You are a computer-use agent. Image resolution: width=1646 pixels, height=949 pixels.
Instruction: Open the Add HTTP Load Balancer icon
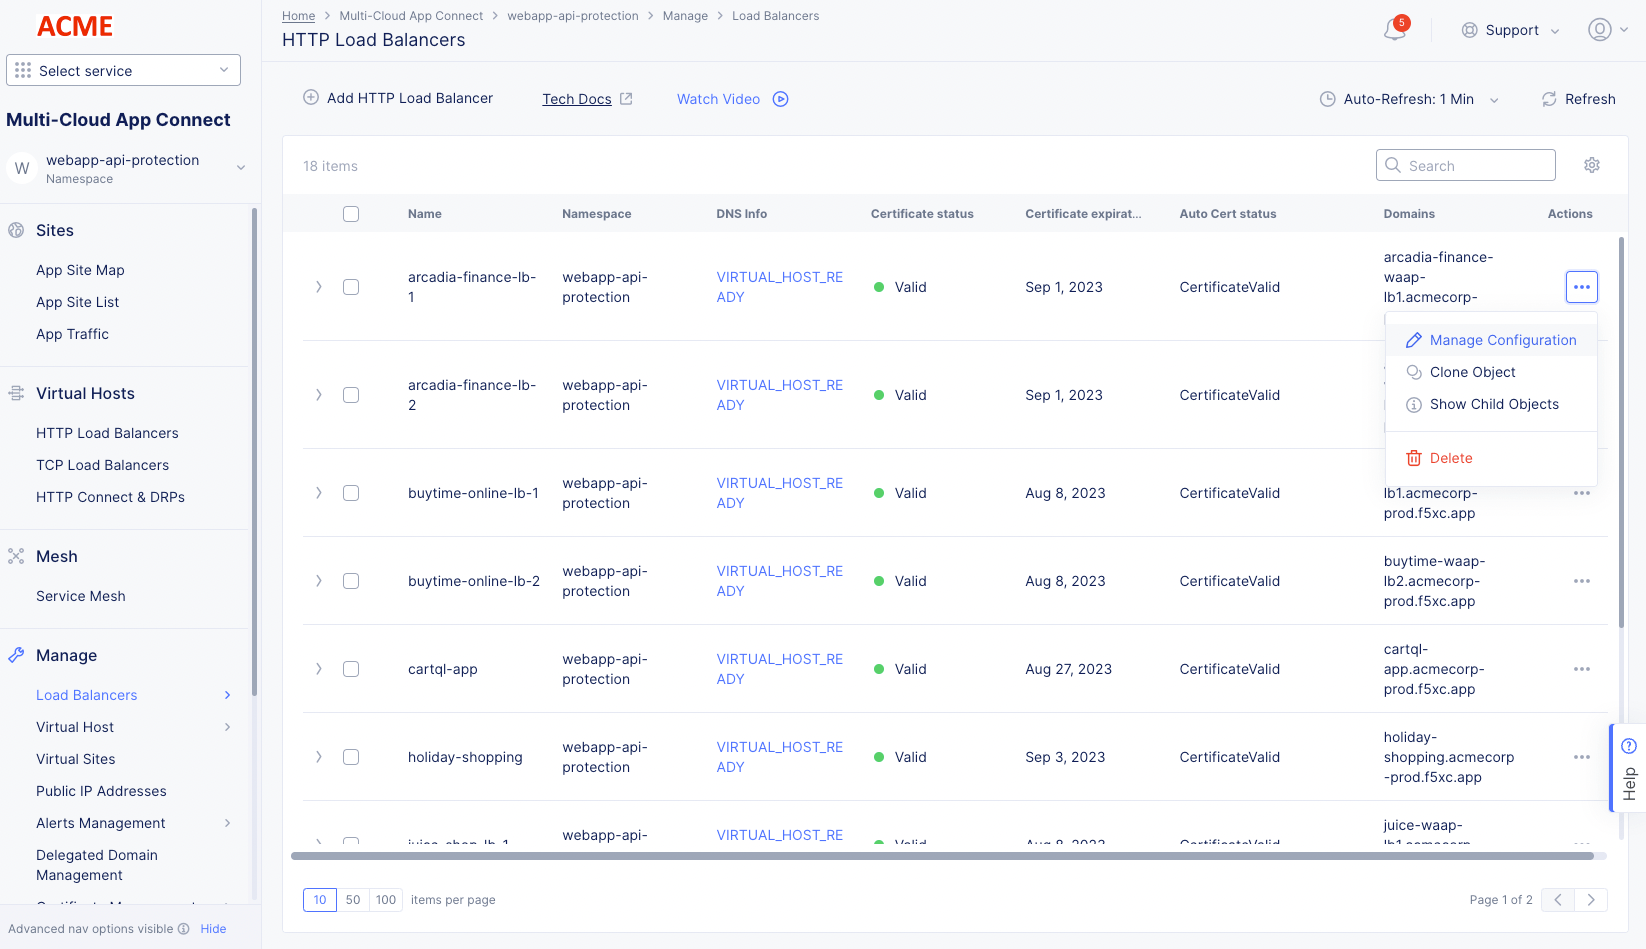pyautogui.click(x=309, y=98)
